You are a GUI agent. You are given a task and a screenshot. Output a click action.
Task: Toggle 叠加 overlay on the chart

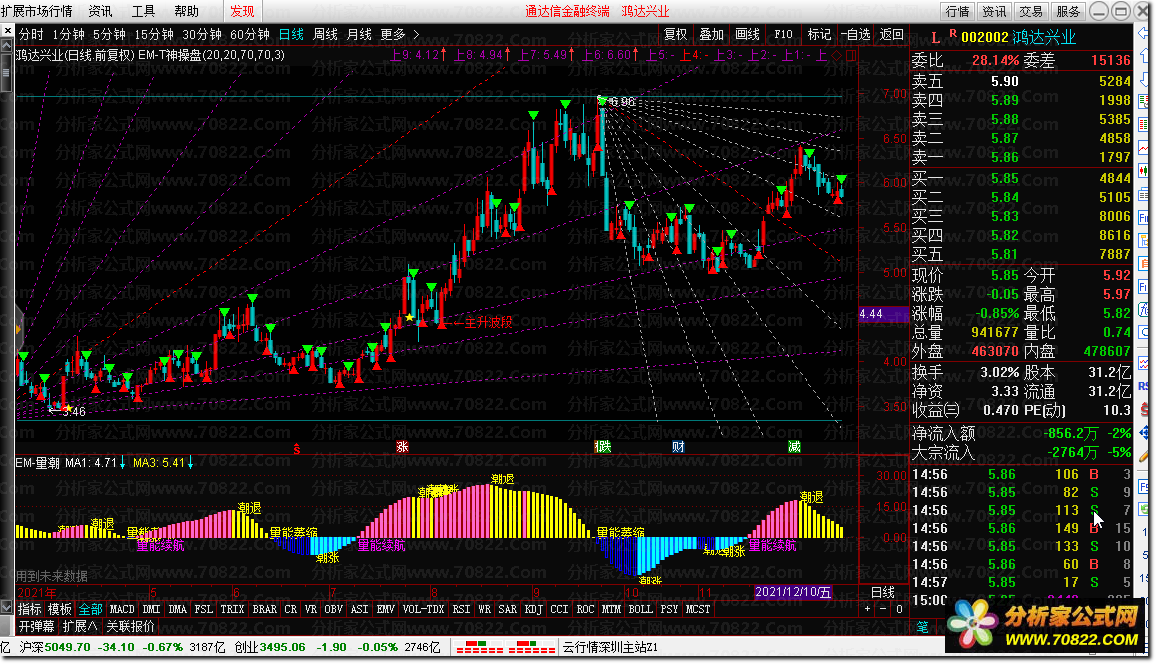click(x=711, y=34)
